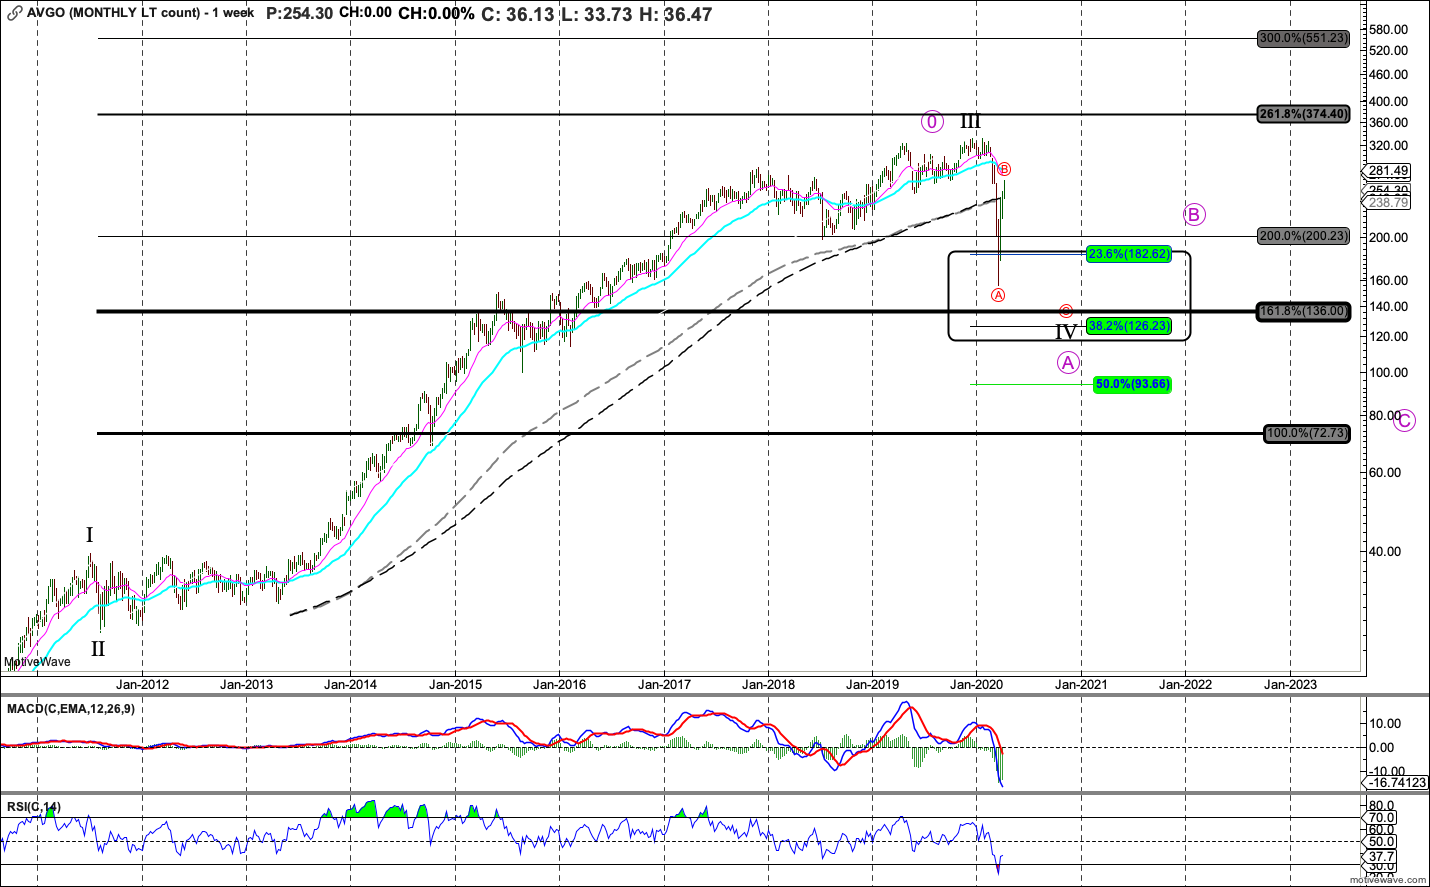Image resolution: width=1430 pixels, height=887 pixels.
Task: Click the L: 33.73 low value in header
Action: point(596,14)
